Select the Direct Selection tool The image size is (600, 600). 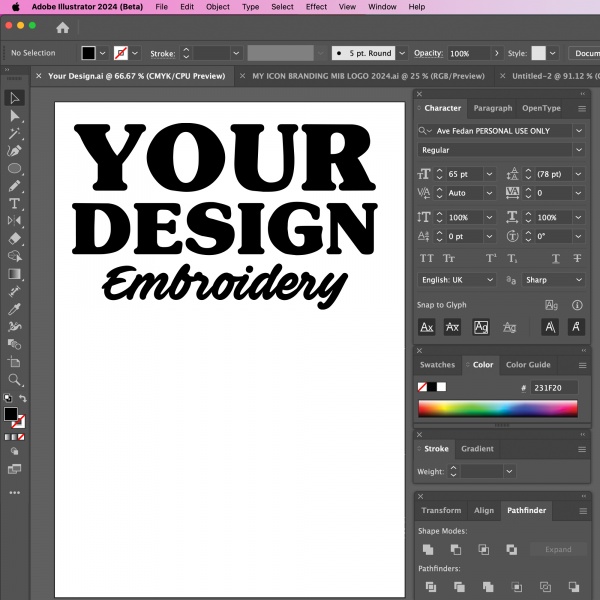15,116
